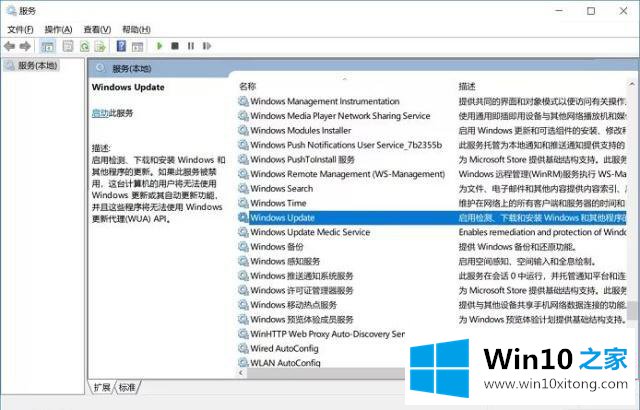Image resolution: width=640 pixels, height=410 pixels.
Task: Select the highlighted Windows Update row
Action: point(433,217)
